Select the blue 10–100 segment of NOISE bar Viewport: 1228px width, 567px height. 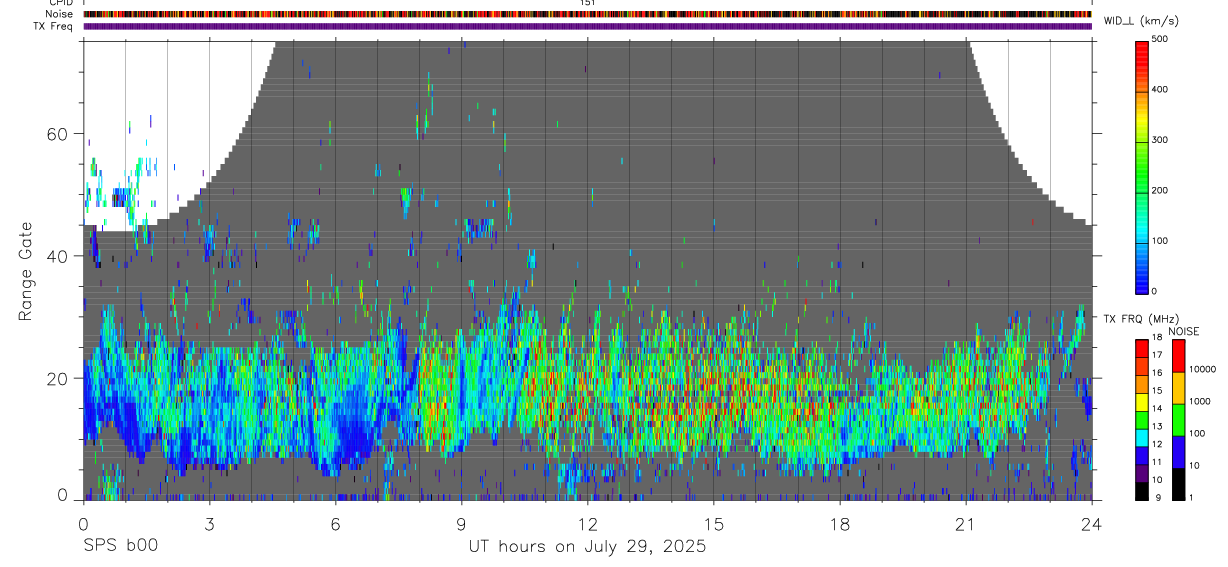(1177, 452)
